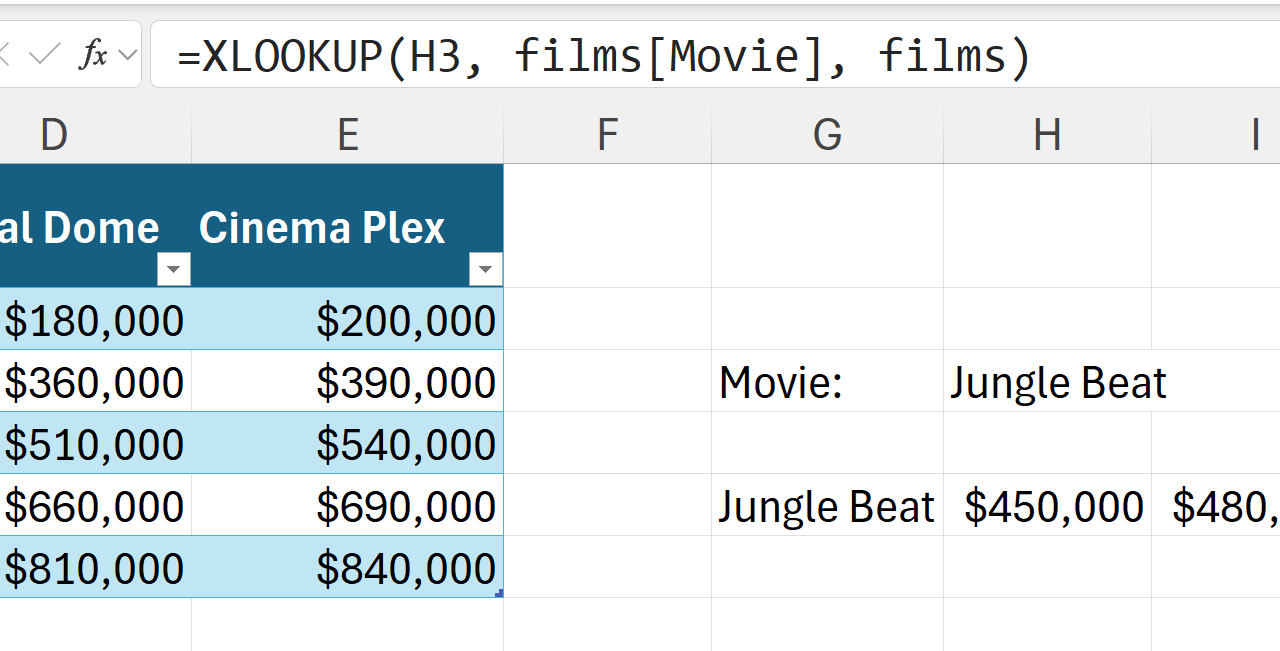Select column E header
1280x651 pixels.
click(347, 134)
